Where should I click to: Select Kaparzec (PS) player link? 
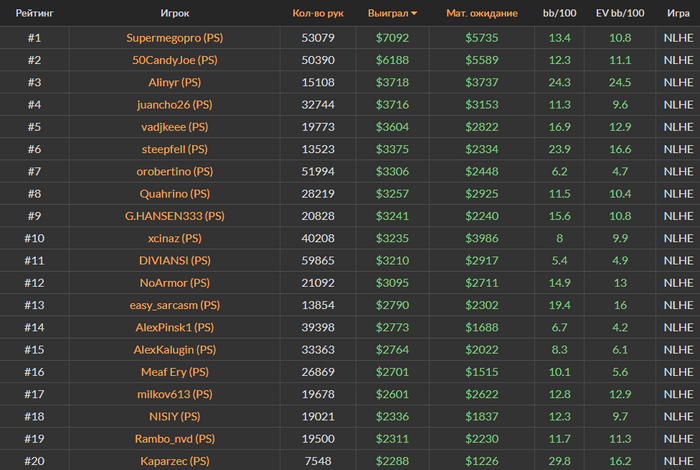click(x=175, y=461)
